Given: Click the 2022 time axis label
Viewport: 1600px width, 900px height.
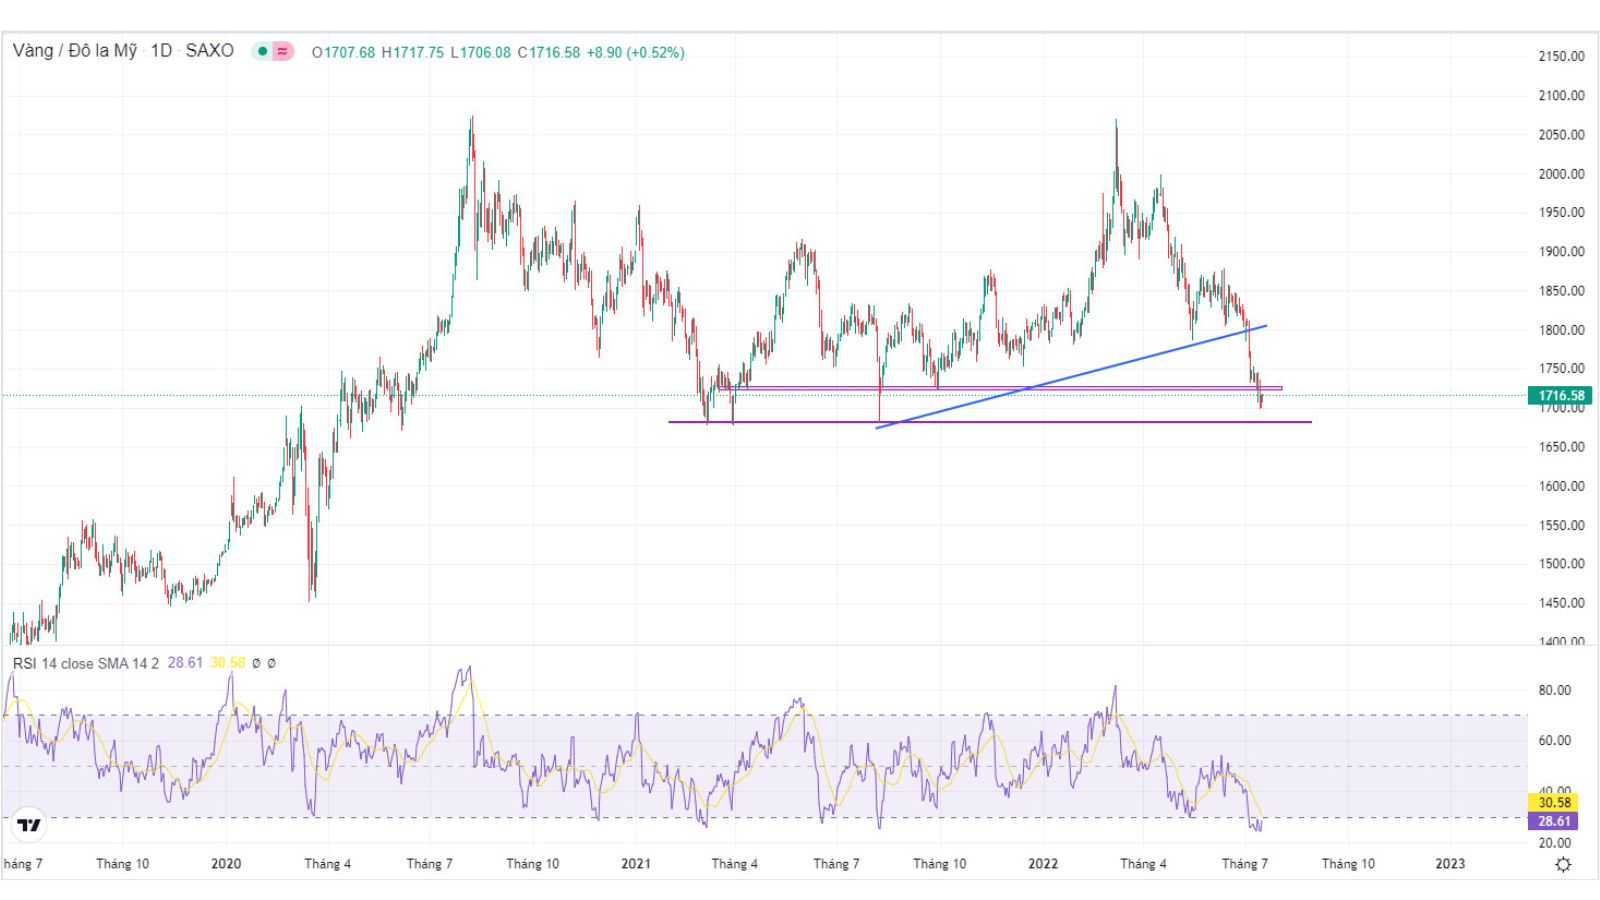Looking at the screenshot, I should 1043,864.
